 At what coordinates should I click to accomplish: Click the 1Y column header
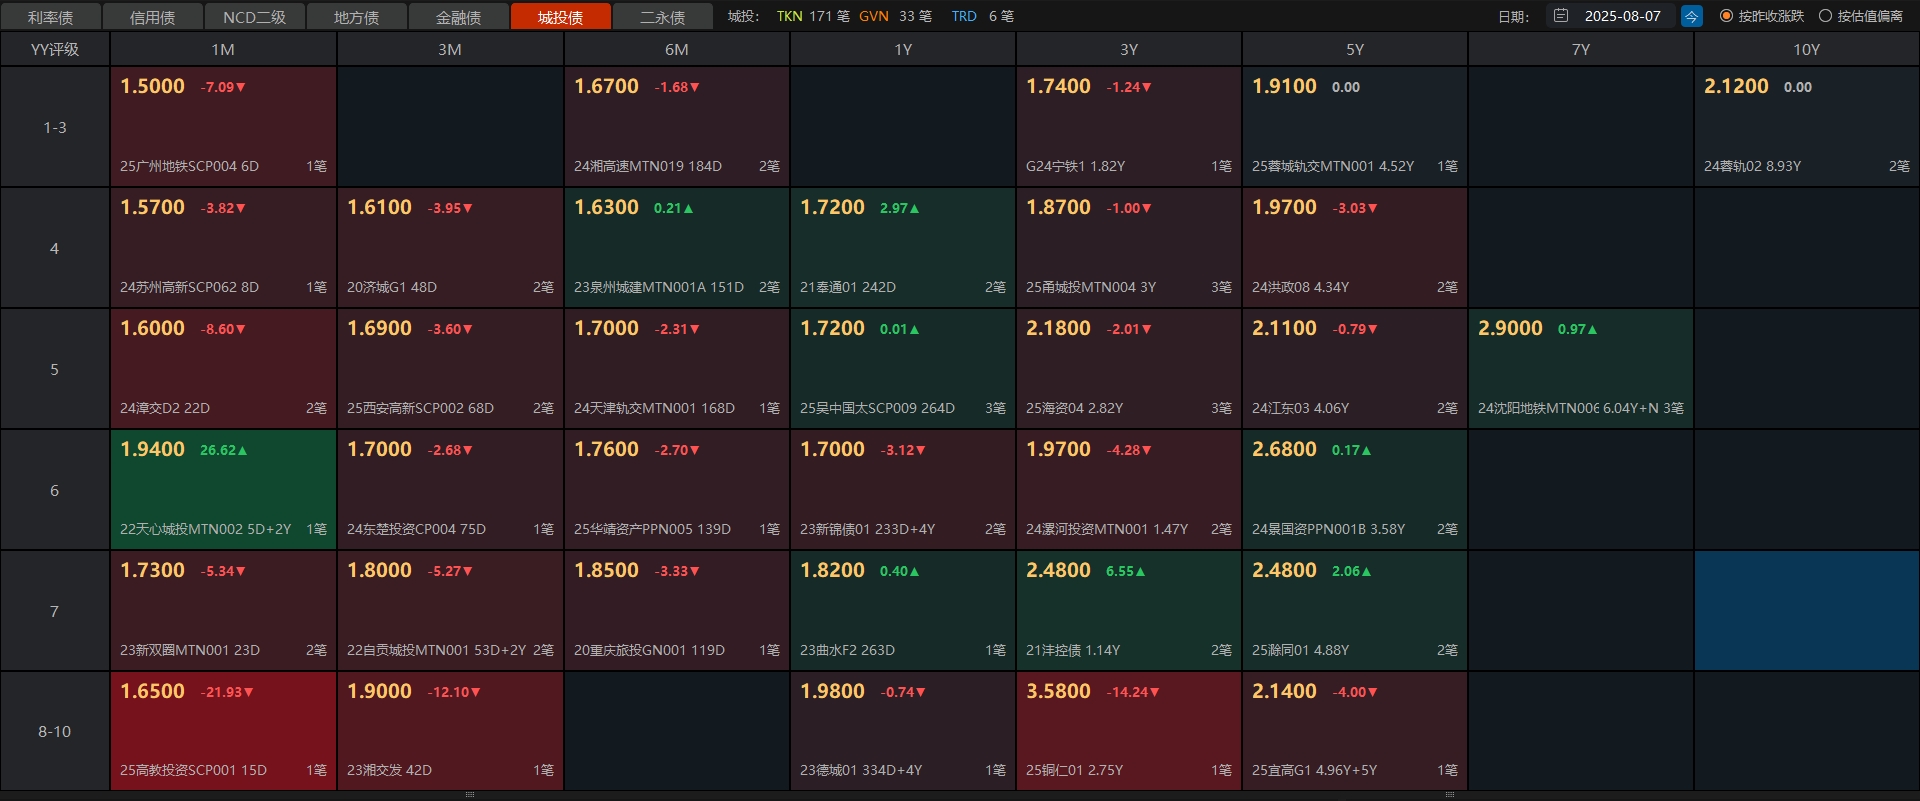click(x=902, y=49)
